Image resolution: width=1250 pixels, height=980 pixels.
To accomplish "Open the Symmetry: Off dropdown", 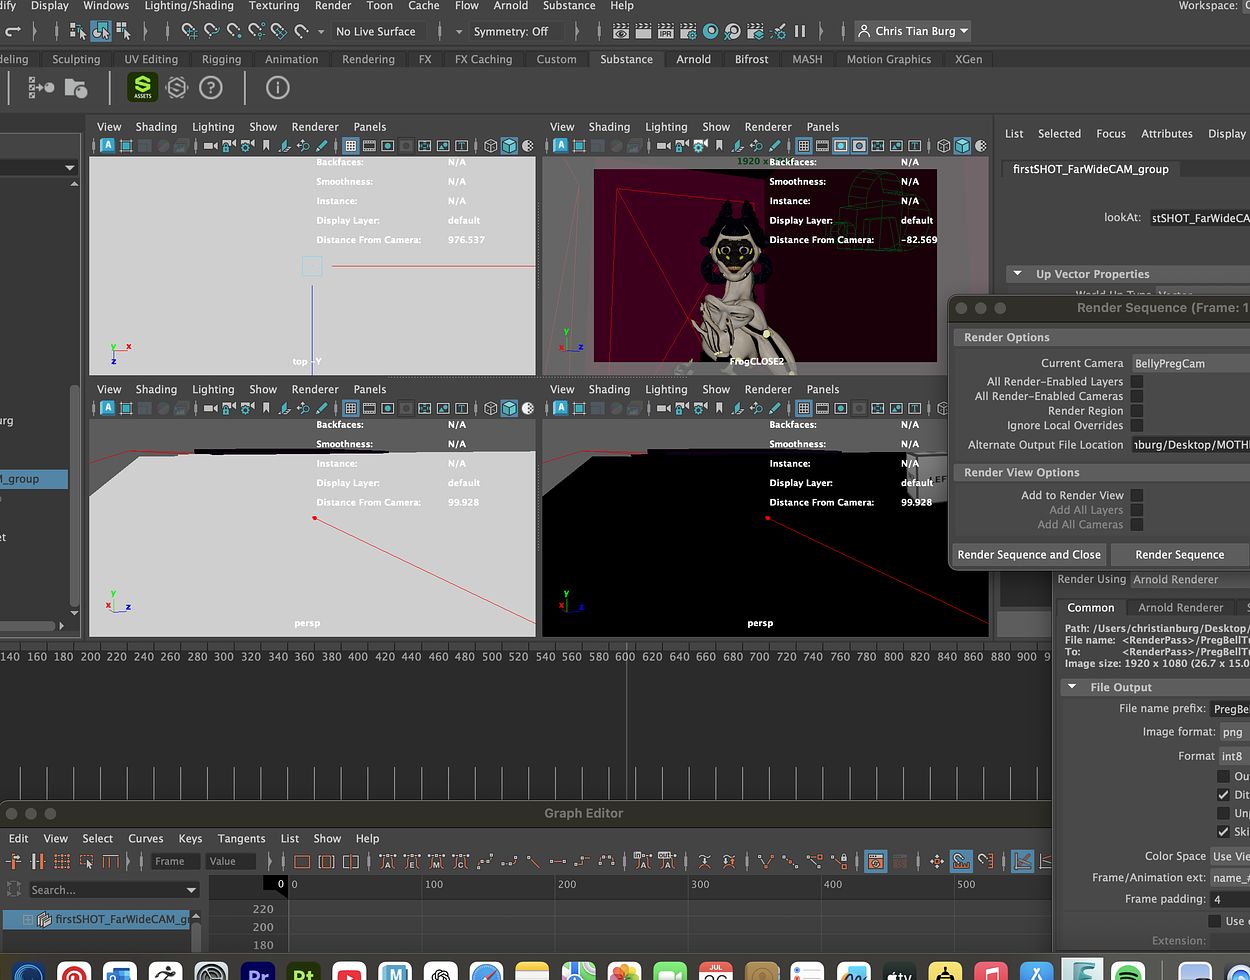I will coord(511,32).
